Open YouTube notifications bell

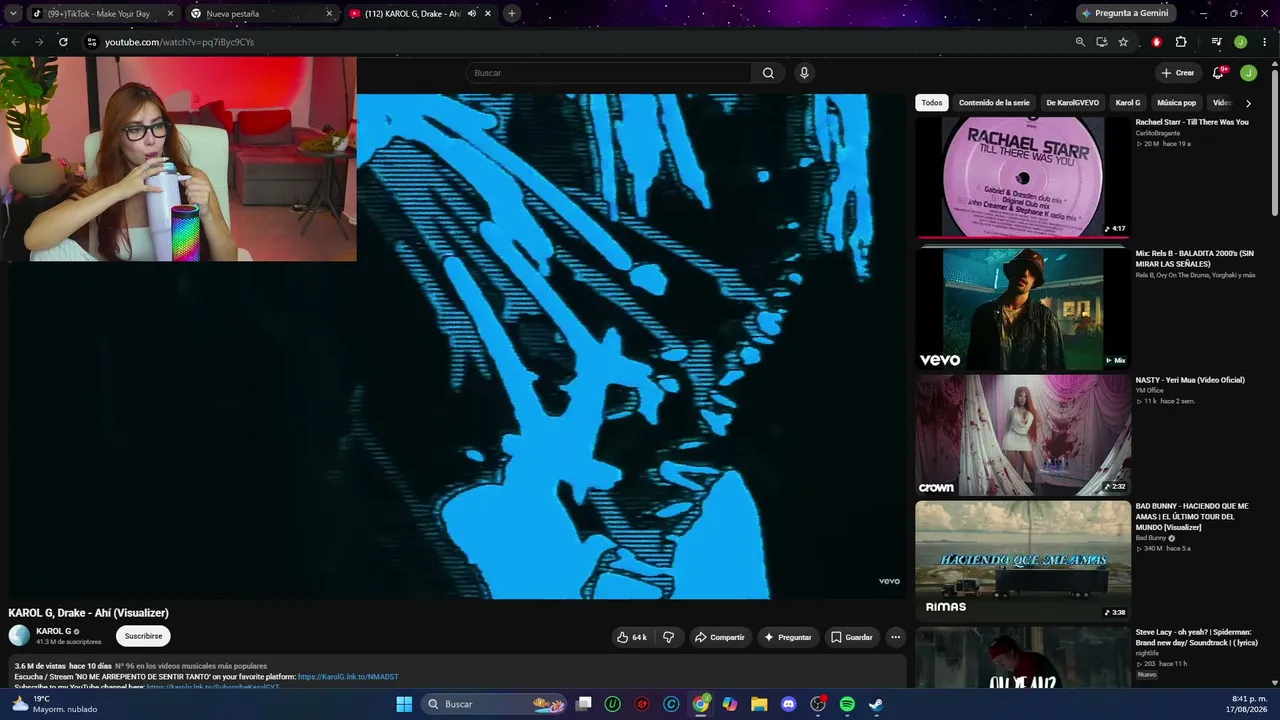click(1219, 73)
